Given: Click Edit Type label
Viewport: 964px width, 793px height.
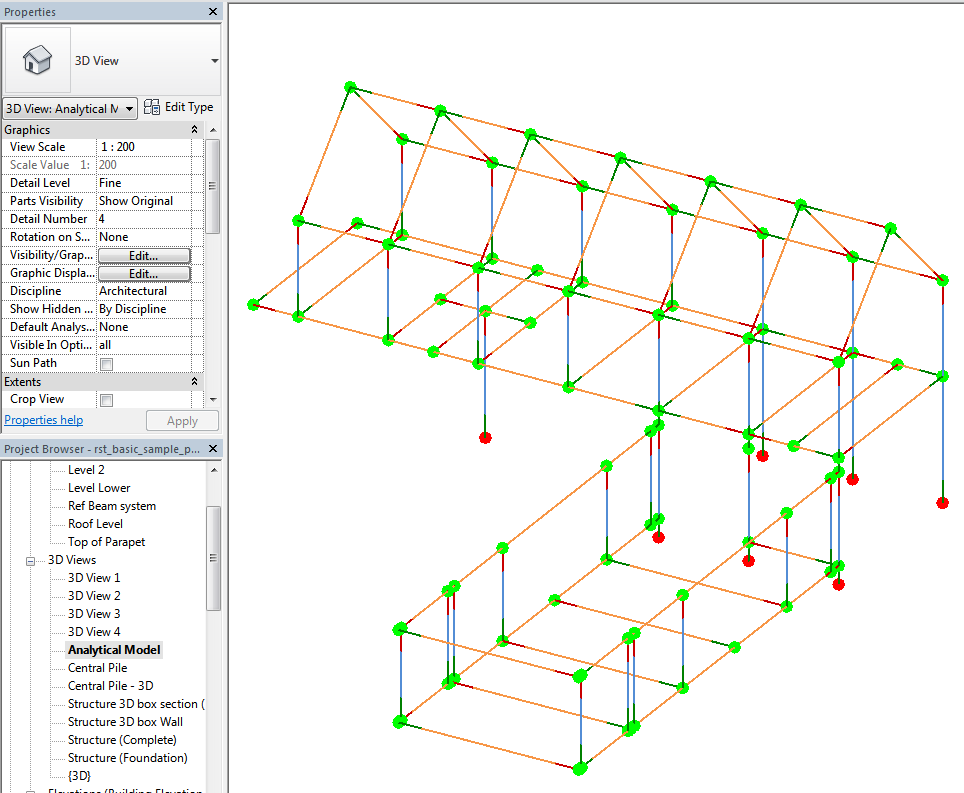Looking at the screenshot, I should [x=189, y=107].
